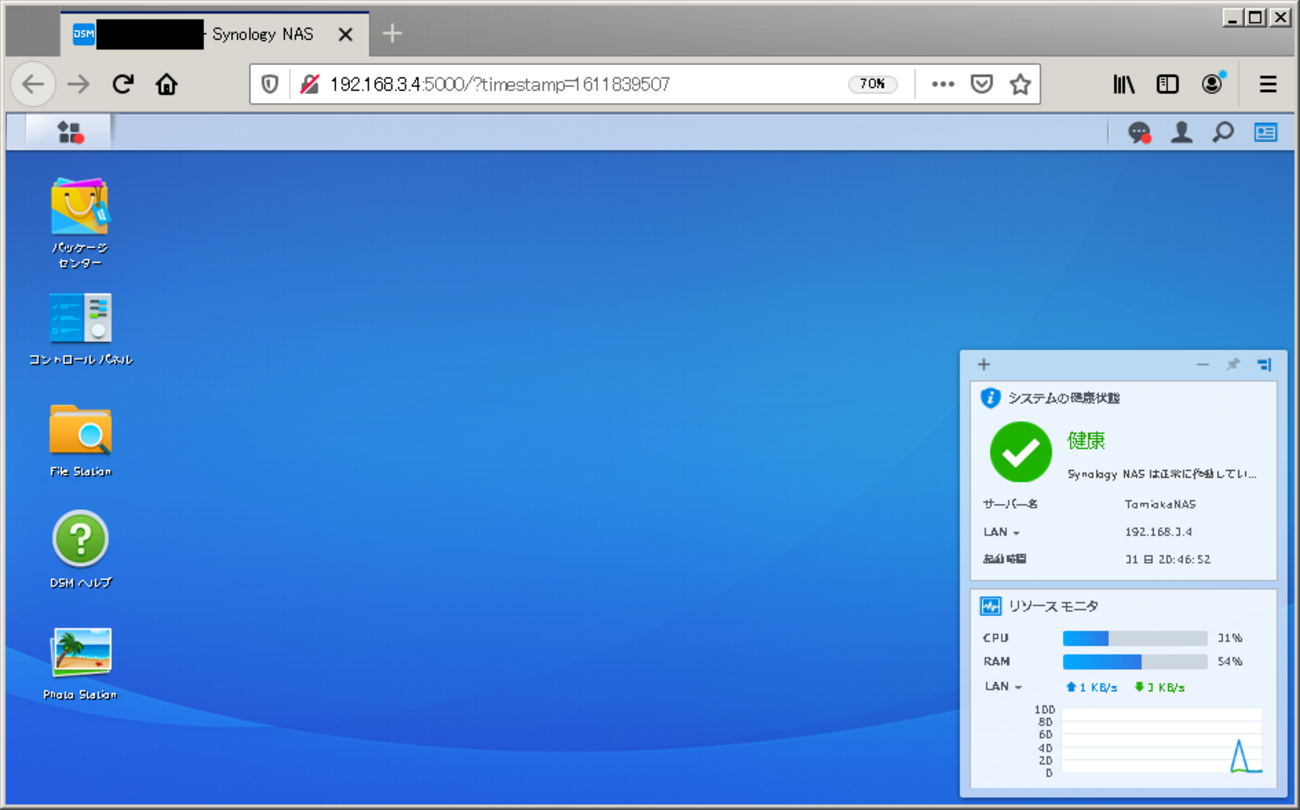
Task: Open the Firefox hamburger menu
Action: click(x=1268, y=84)
